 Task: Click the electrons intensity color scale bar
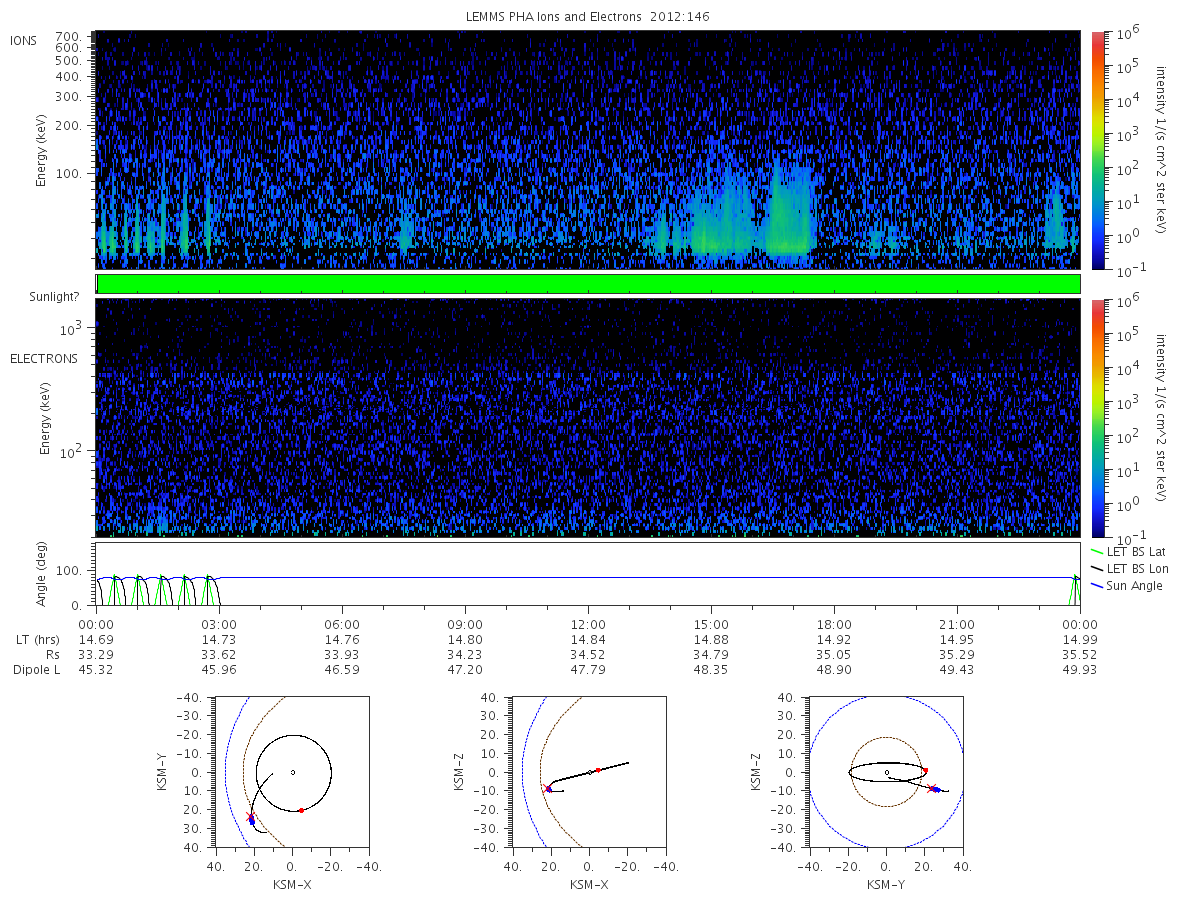point(1097,417)
